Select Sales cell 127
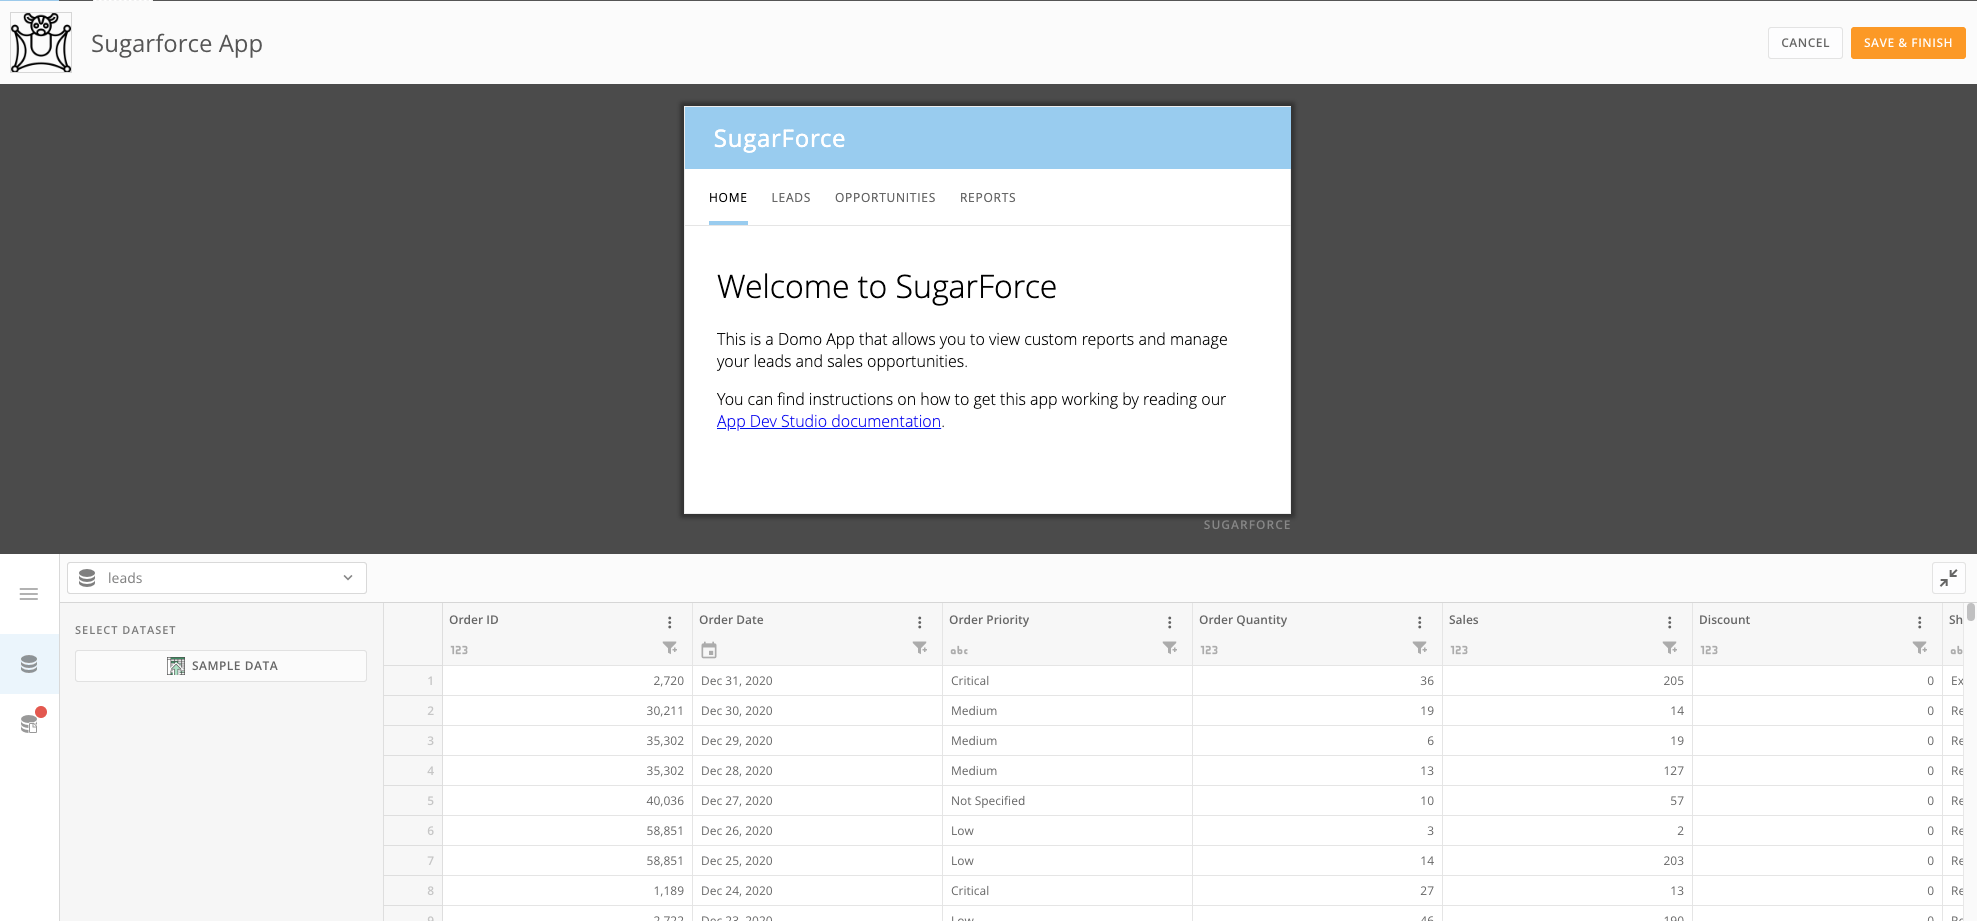 point(1567,771)
